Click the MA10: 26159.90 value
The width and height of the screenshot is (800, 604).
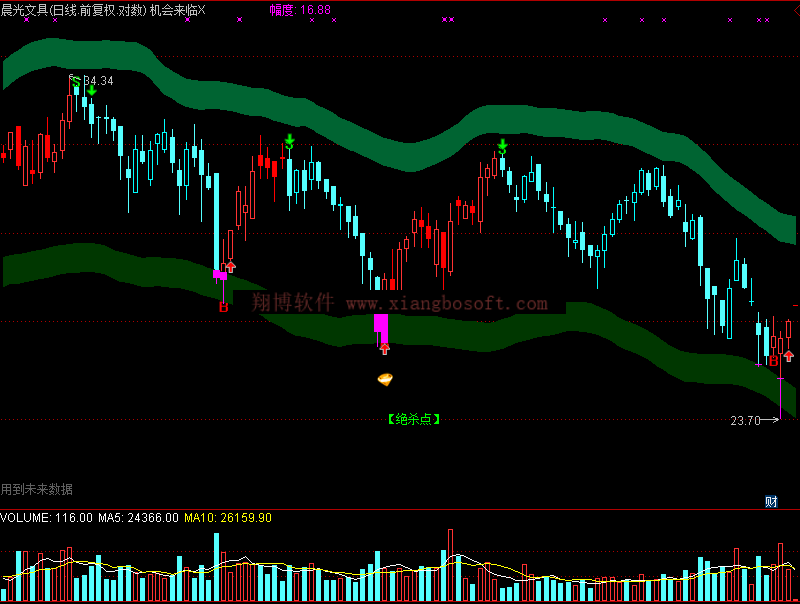(228, 518)
